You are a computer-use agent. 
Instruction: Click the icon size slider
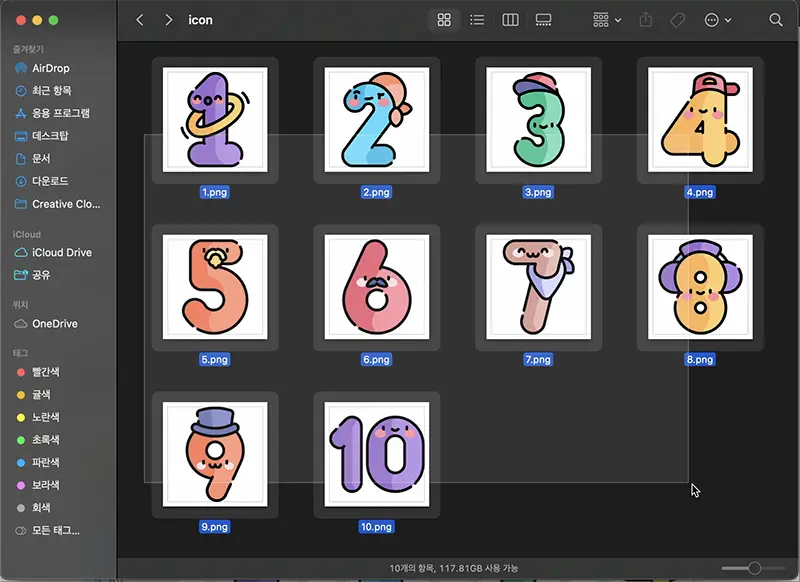pos(754,568)
